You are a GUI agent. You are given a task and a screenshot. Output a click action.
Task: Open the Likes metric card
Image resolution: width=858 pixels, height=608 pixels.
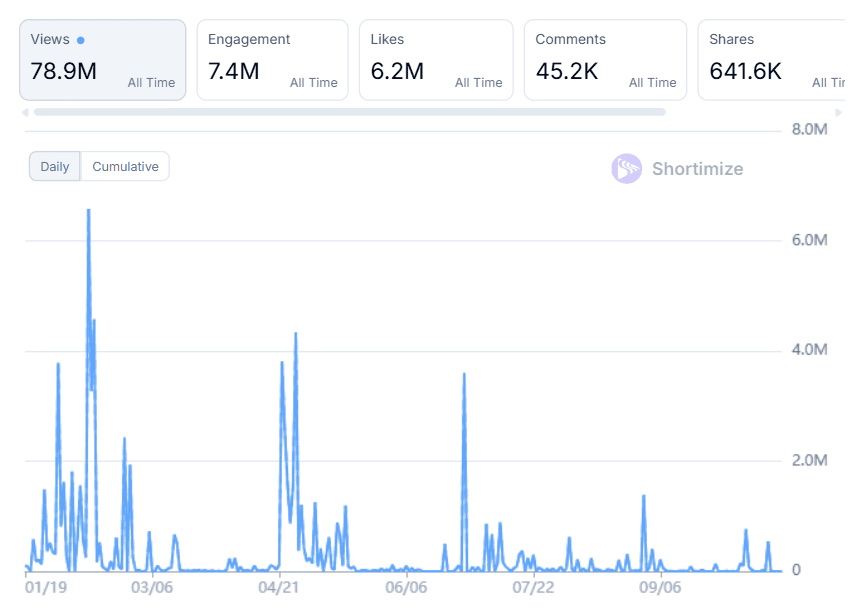click(436, 60)
